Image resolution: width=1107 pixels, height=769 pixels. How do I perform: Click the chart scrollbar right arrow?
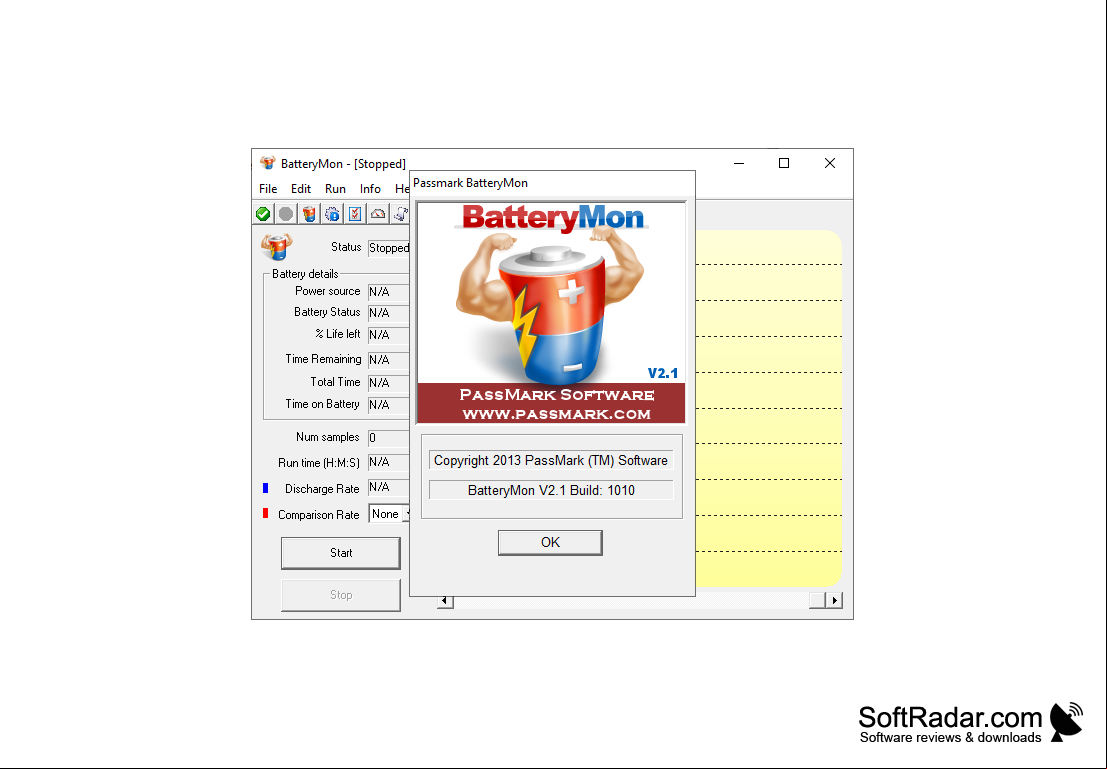[x=834, y=600]
